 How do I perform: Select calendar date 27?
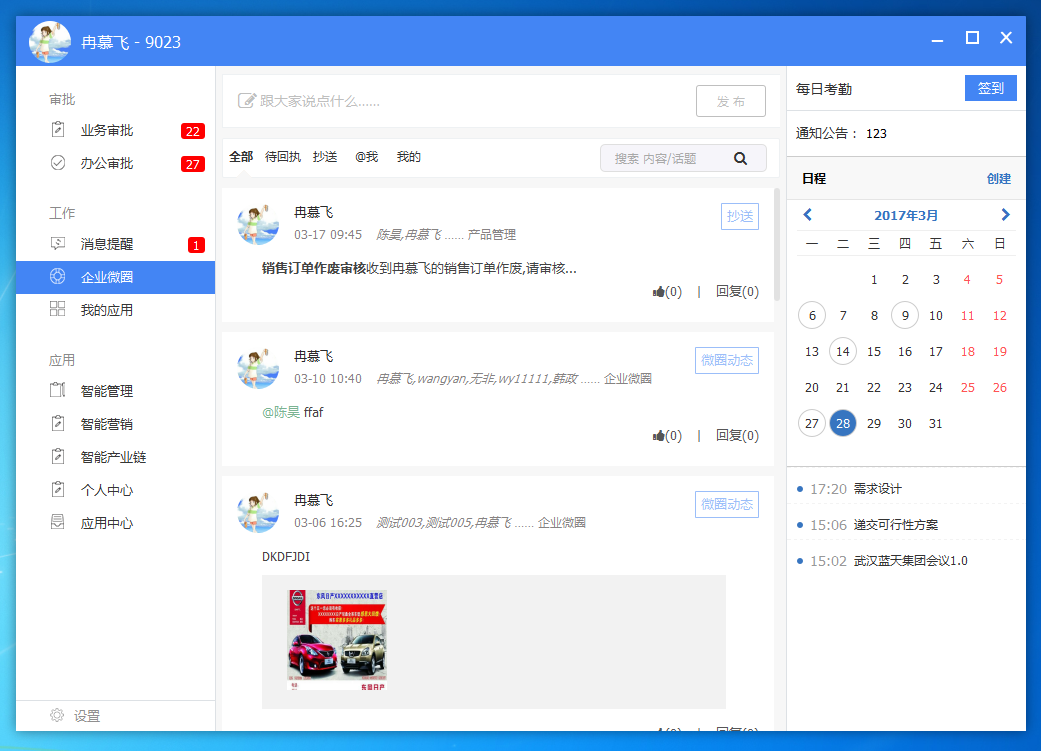(812, 423)
